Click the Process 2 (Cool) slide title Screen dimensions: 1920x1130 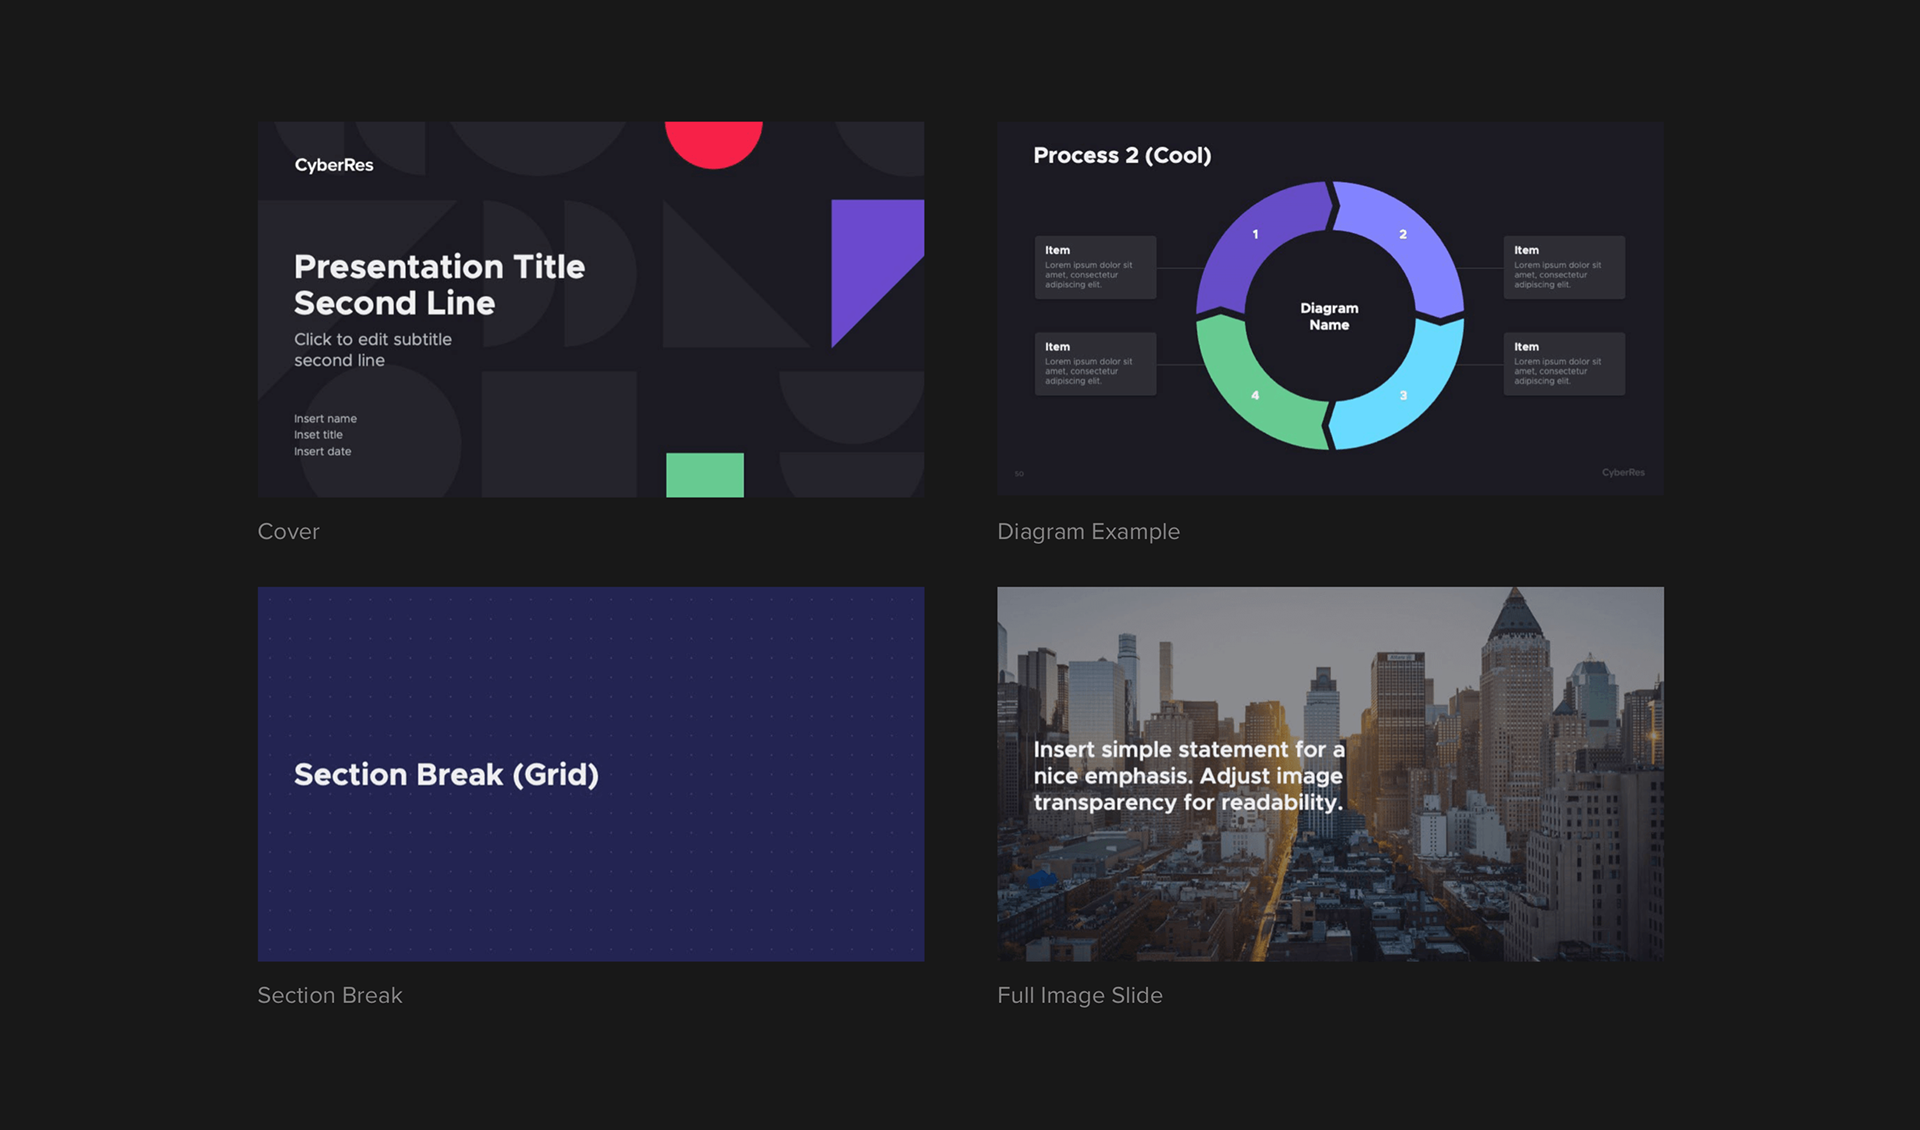(x=1121, y=155)
